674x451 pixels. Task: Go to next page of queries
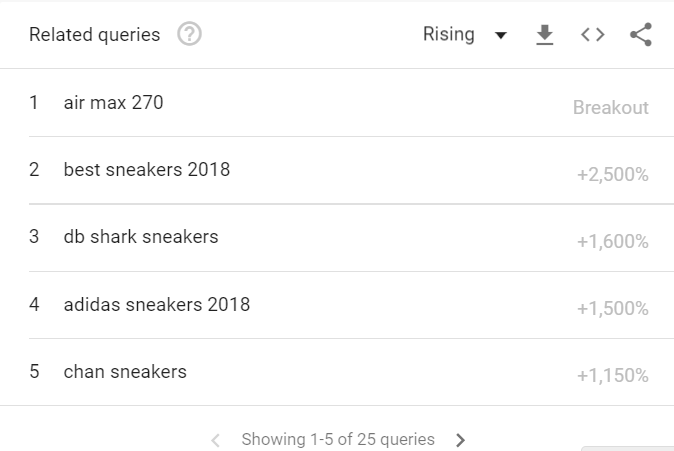pos(460,440)
